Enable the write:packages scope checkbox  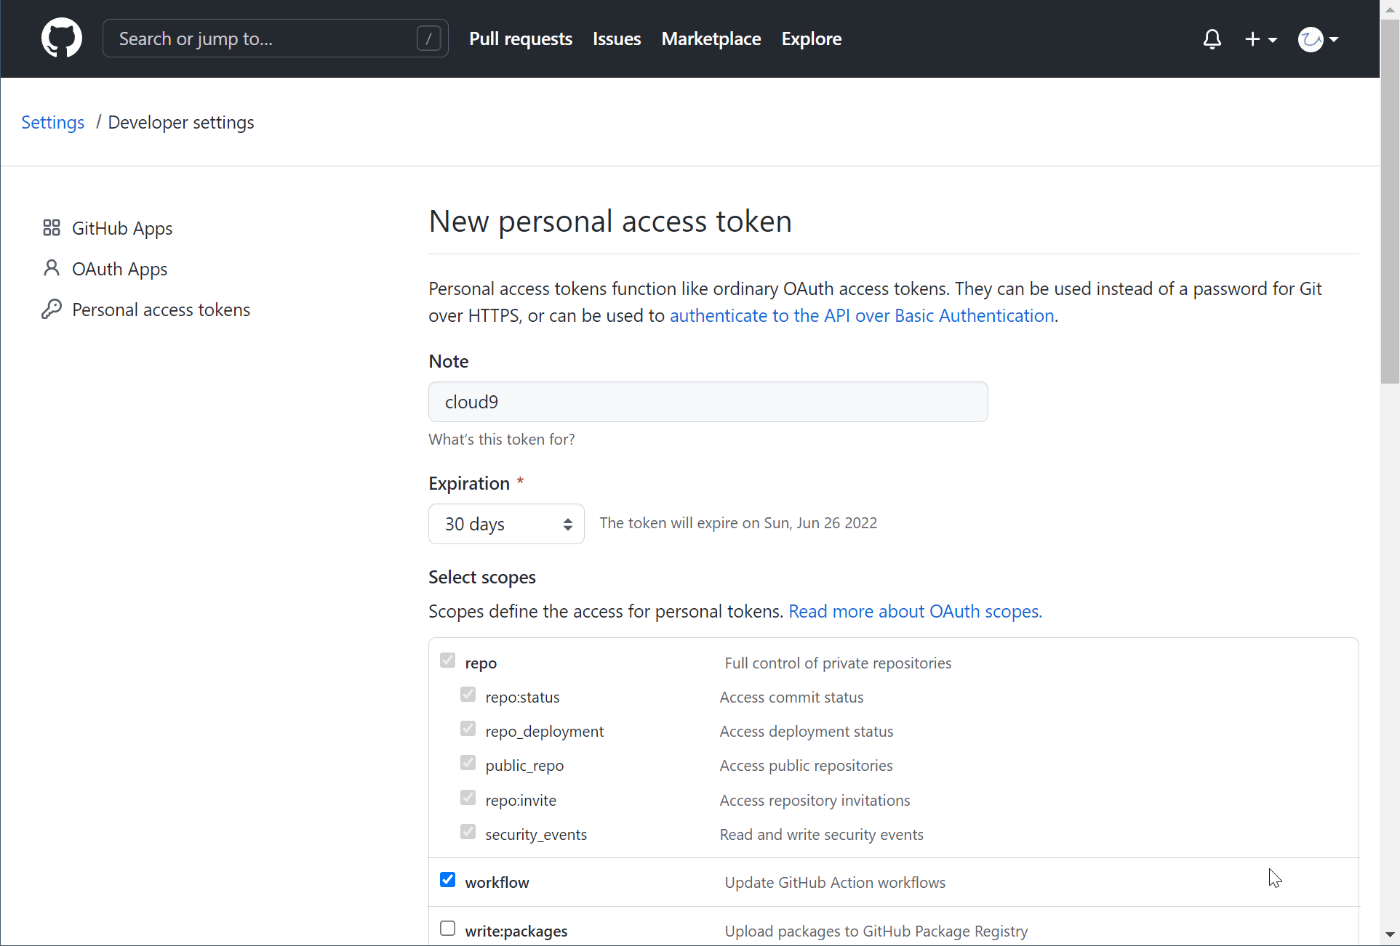click(447, 928)
